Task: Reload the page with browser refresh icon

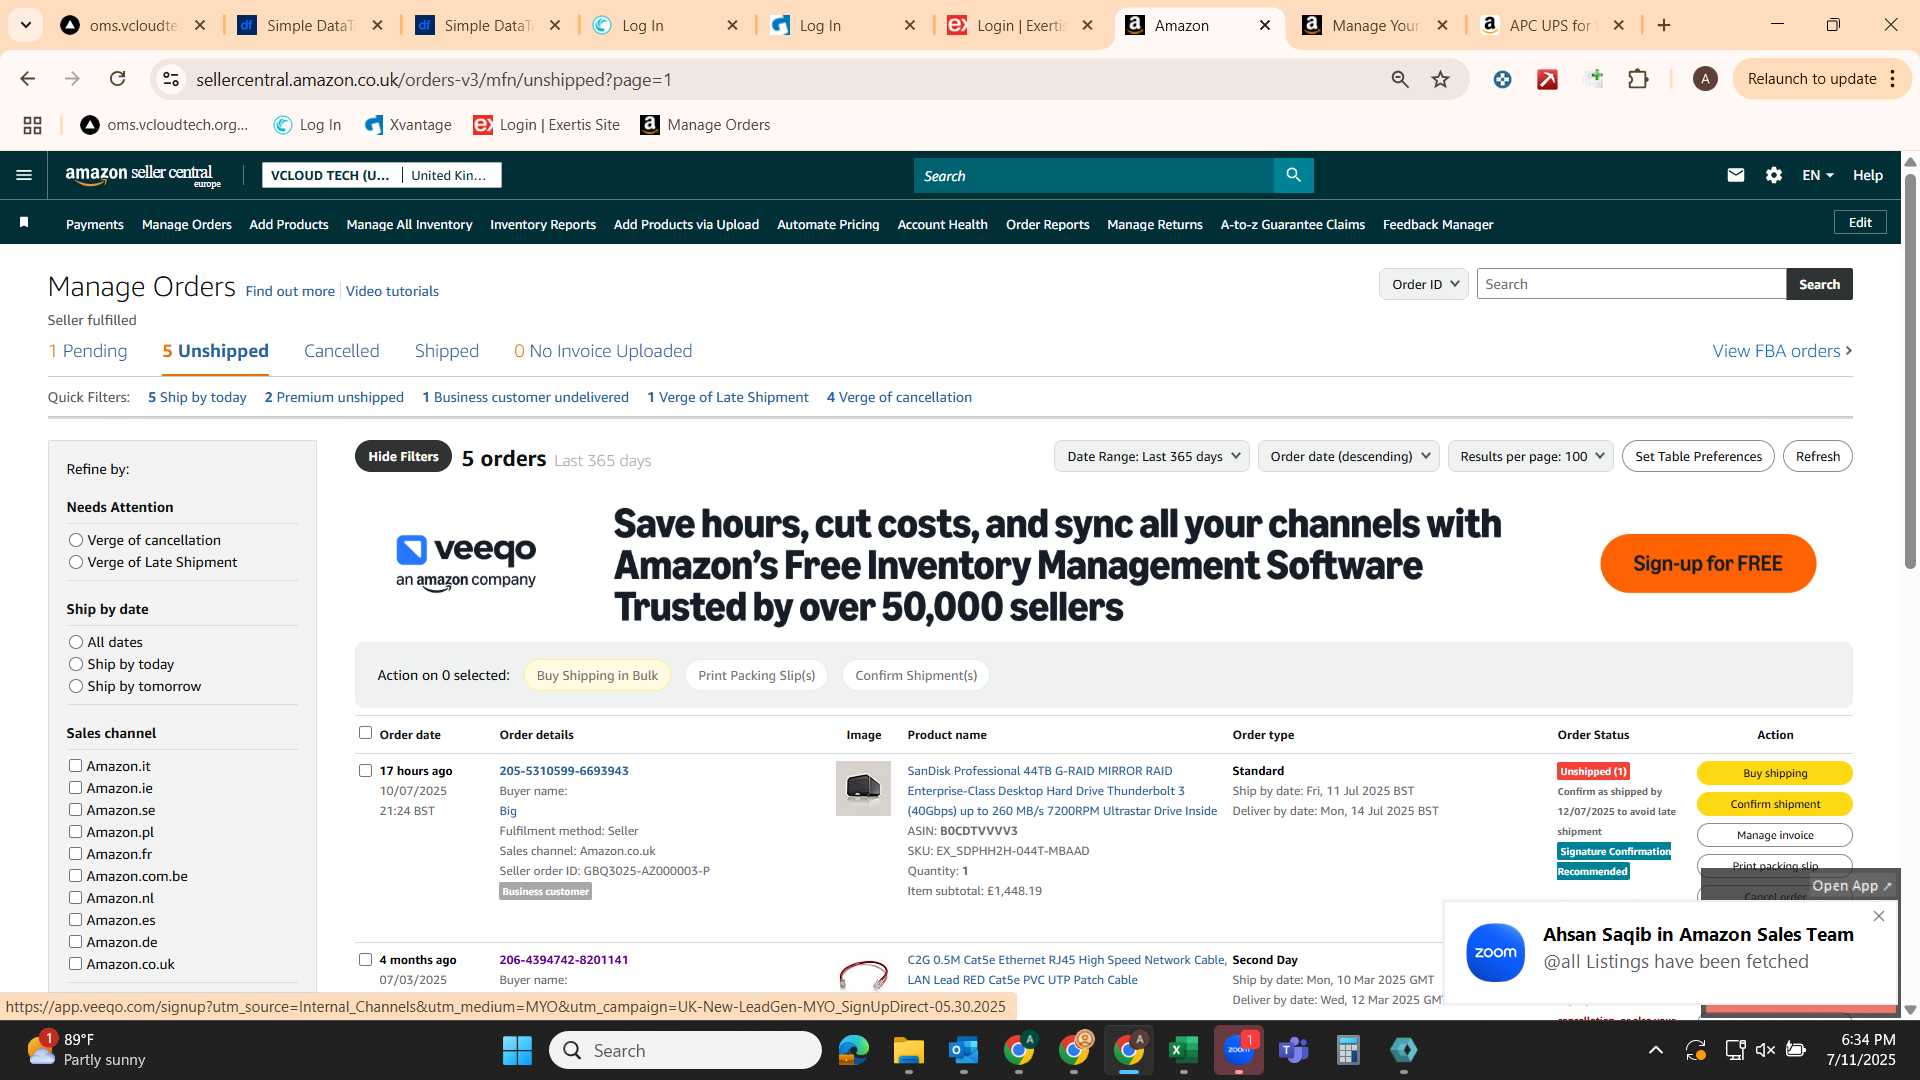Action: [x=118, y=79]
